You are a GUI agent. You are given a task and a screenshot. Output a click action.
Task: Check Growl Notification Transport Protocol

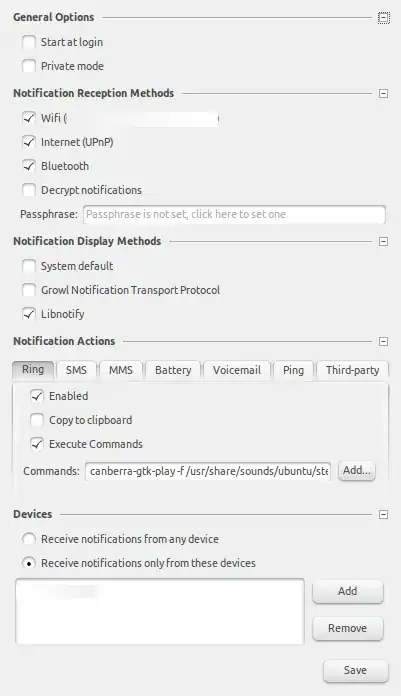pos(29,290)
